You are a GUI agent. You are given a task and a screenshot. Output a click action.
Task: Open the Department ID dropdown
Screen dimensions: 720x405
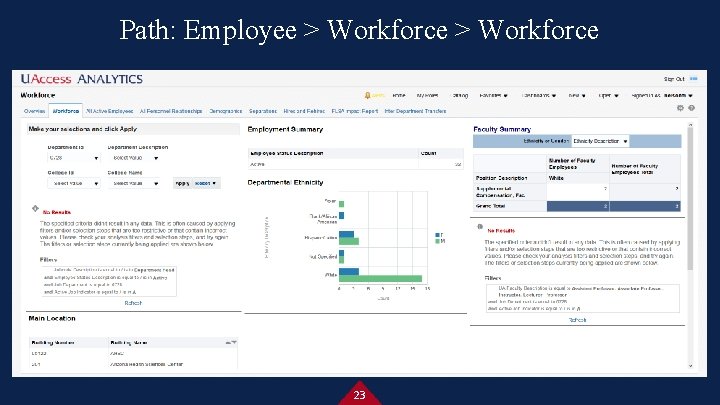point(73,158)
